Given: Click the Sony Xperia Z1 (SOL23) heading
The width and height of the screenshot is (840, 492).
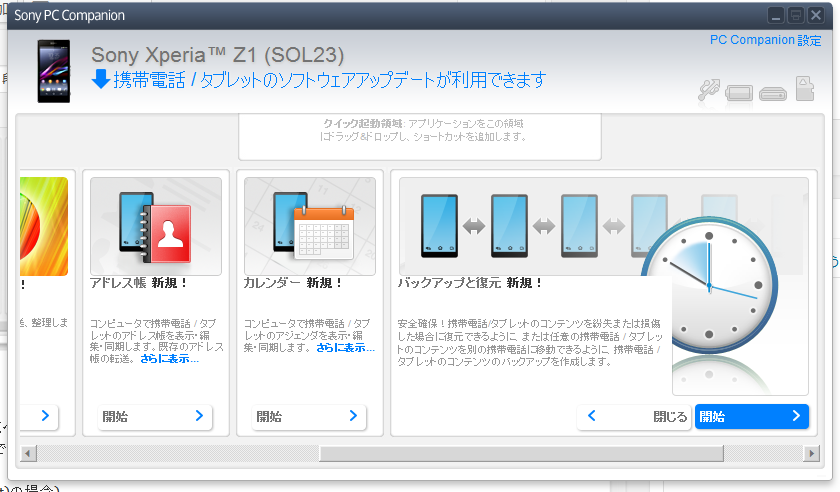Looking at the screenshot, I should click(x=218, y=55).
